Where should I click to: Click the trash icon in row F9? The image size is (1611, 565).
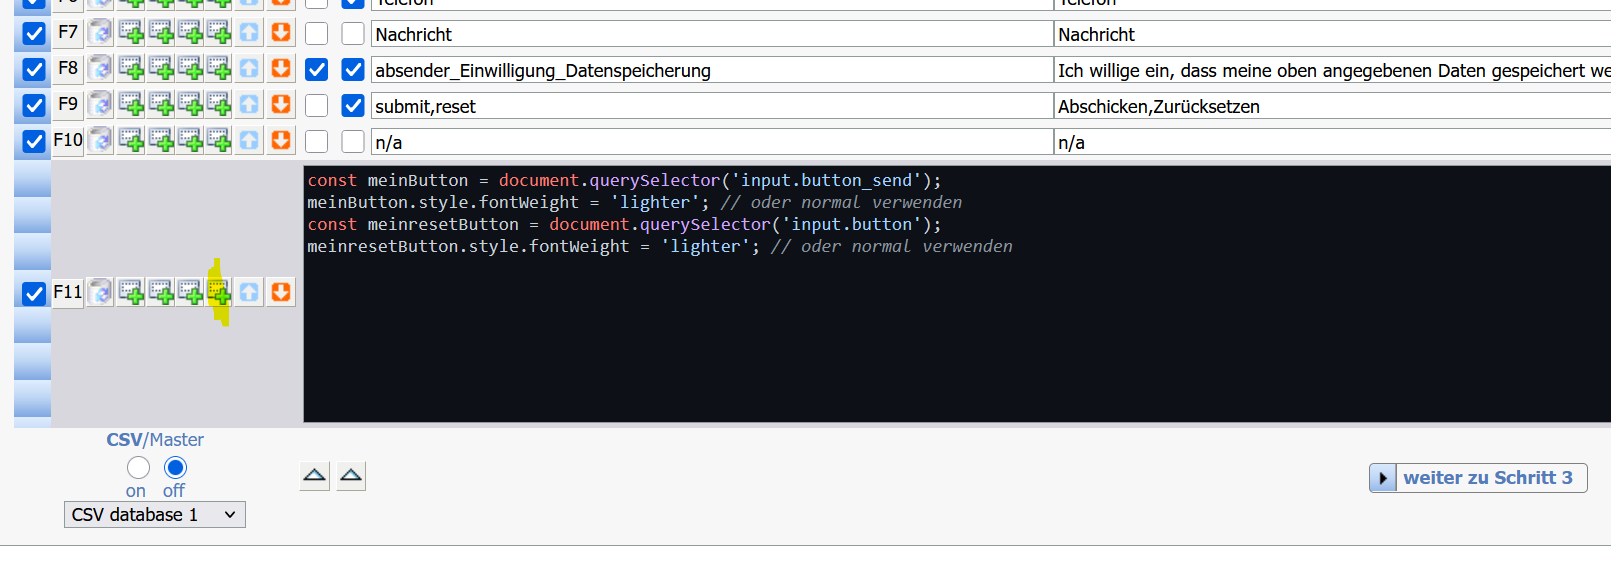[100, 104]
